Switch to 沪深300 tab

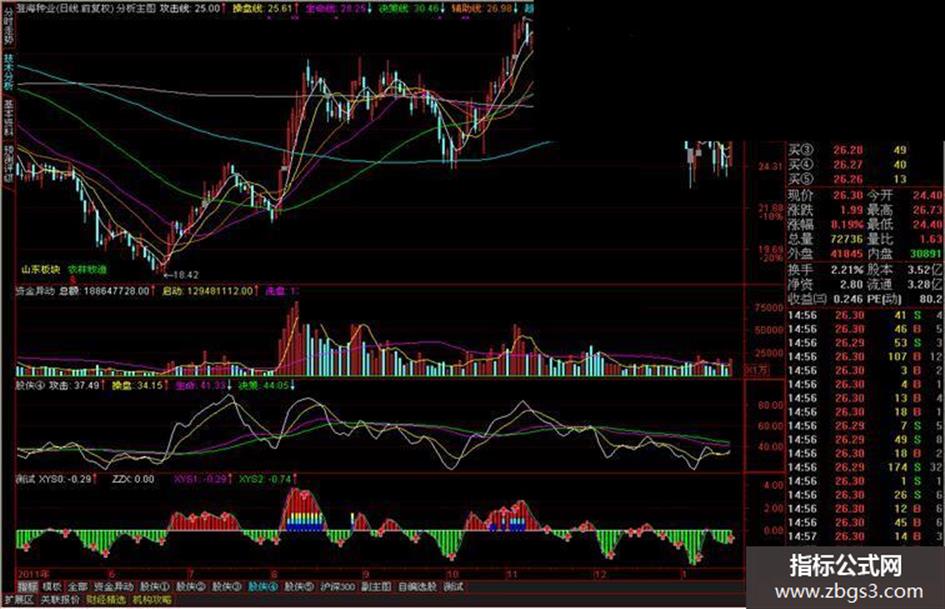click(x=338, y=586)
